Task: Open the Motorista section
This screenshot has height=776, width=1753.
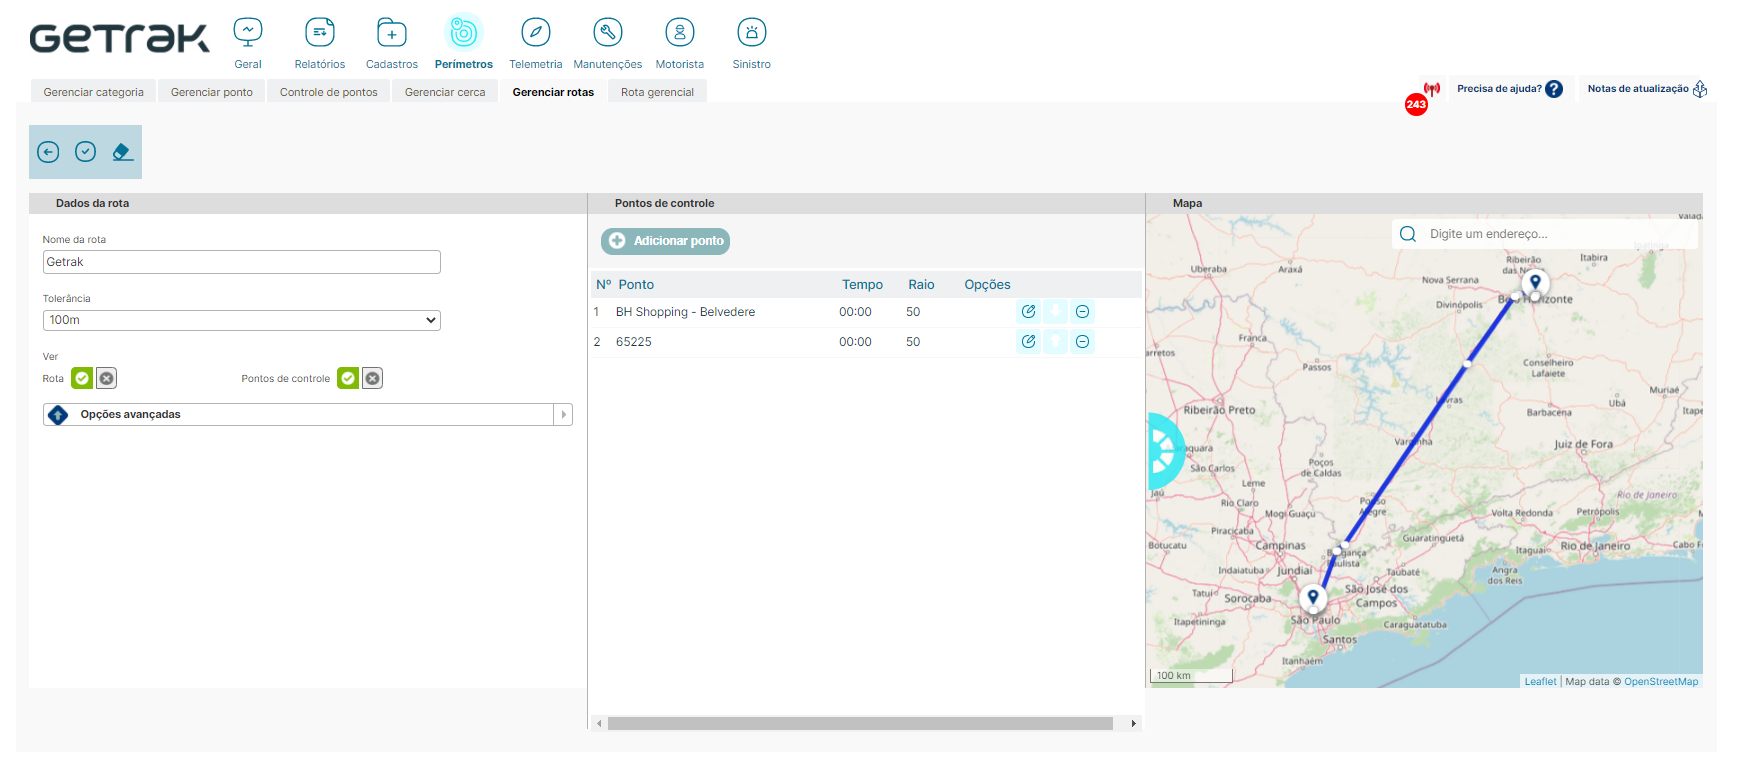Action: click(x=680, y=32)
